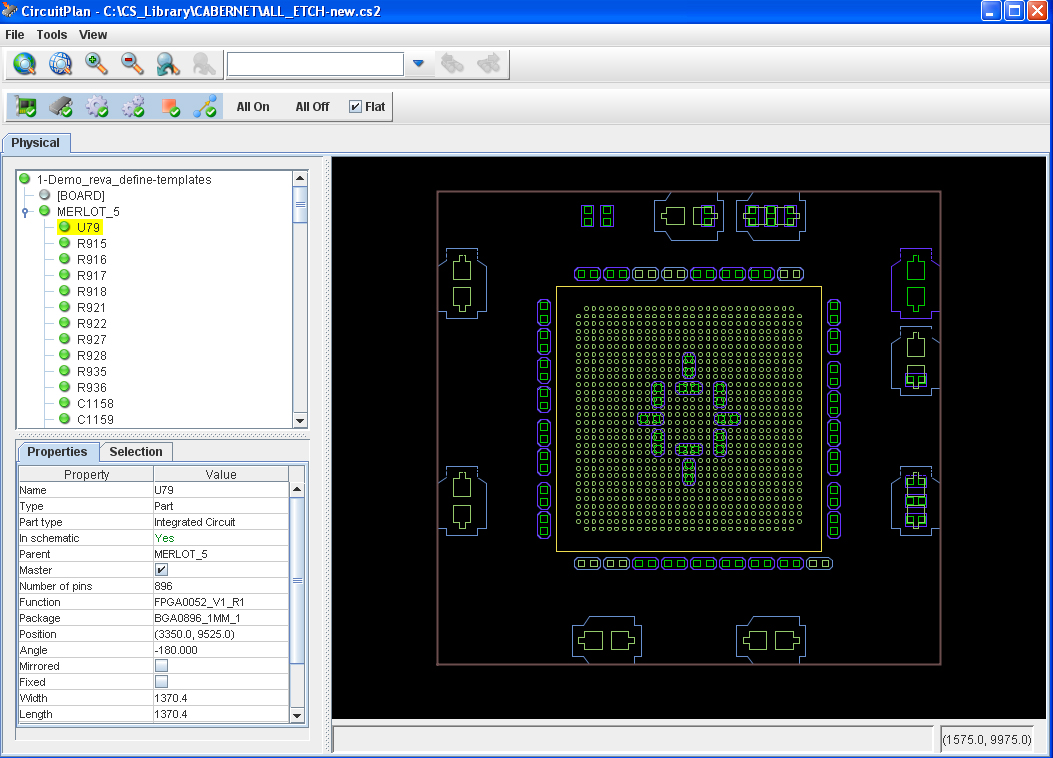
Task: Click the FPGA0052_V1_R1 function value
Action: click(199, 602)
